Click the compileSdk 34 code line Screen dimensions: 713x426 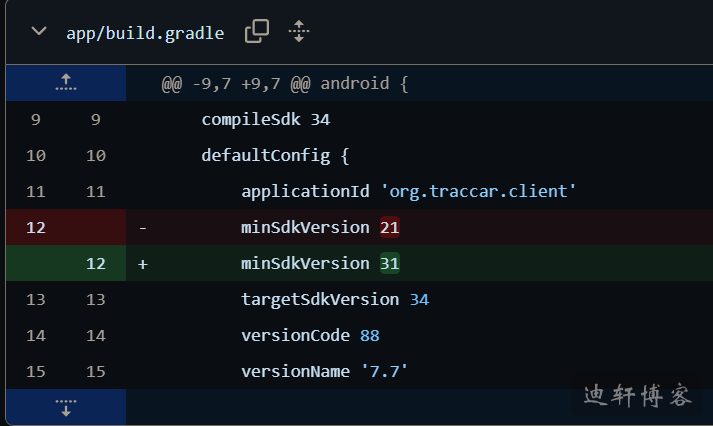265,120
